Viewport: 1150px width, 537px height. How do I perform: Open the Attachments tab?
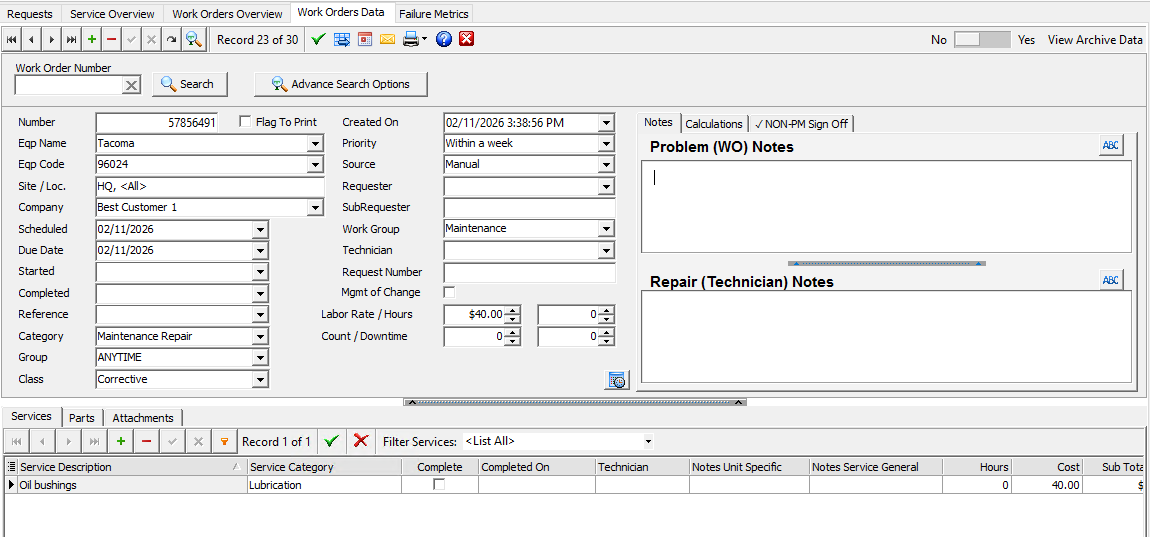tap(143, 417)
